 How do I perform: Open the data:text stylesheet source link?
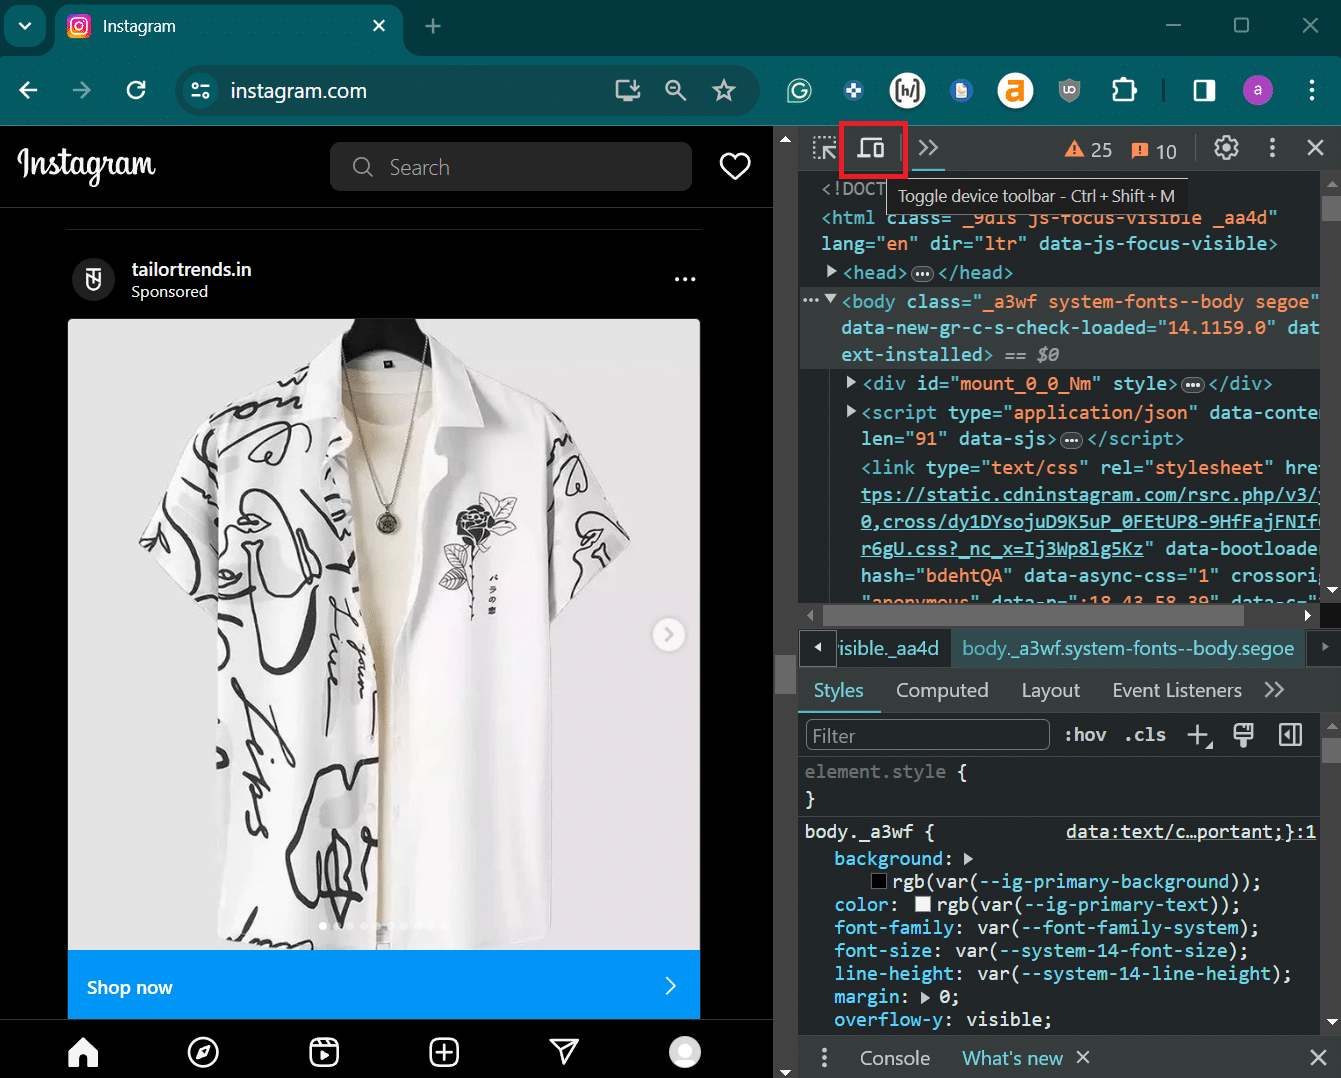1190,831
